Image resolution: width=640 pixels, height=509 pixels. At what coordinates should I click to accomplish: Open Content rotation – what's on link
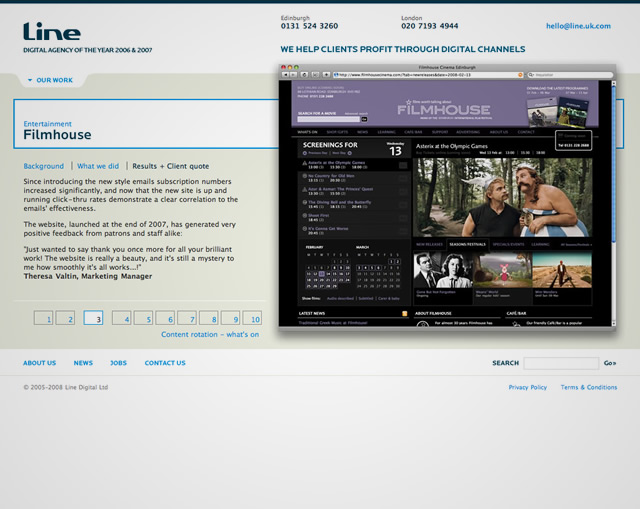(210, 334)
